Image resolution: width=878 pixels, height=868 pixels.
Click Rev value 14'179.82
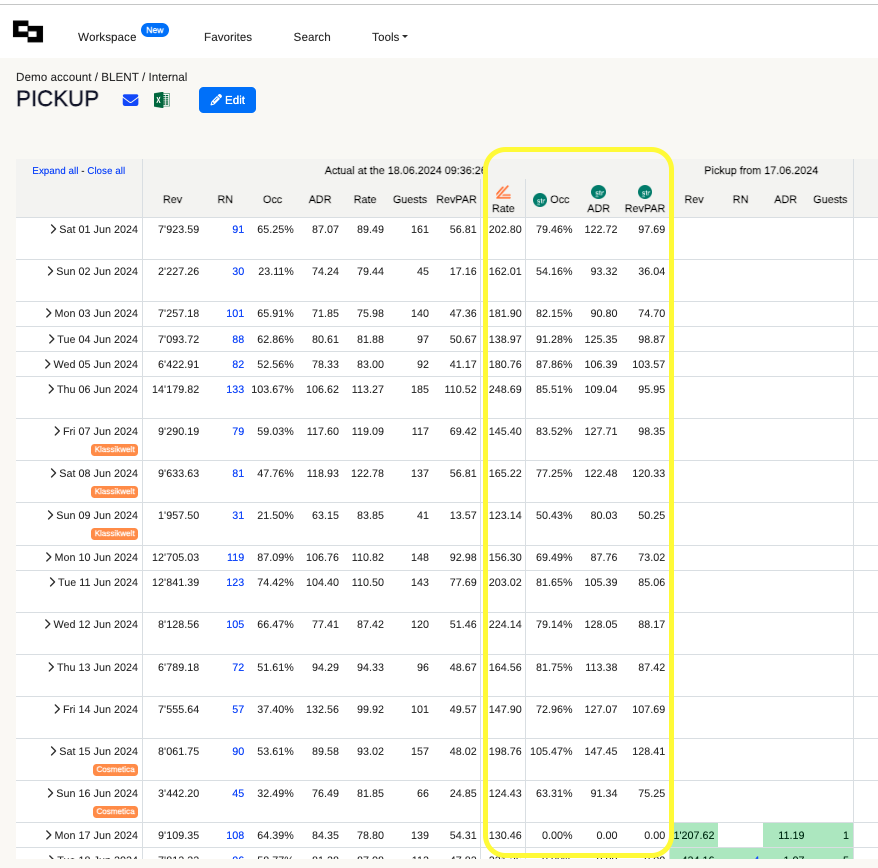pyautogui.click(x=175, y=389)
